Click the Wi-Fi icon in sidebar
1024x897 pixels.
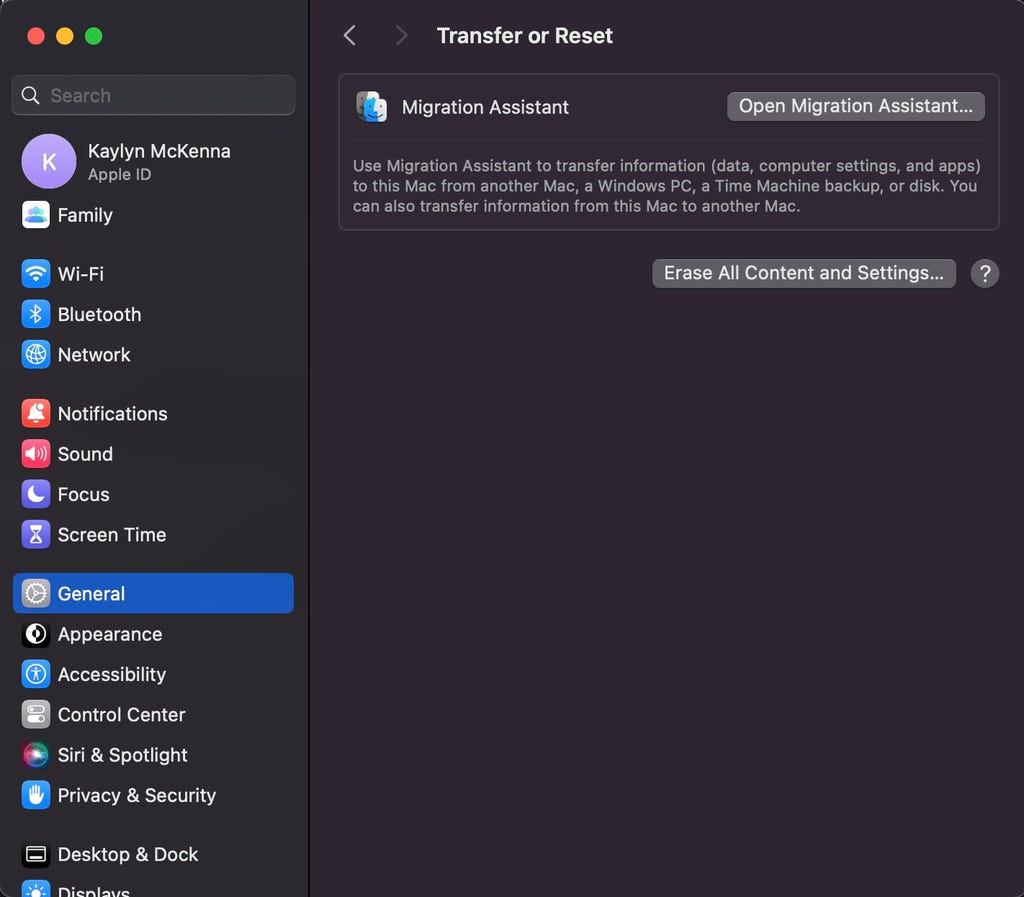pos(36,274)
